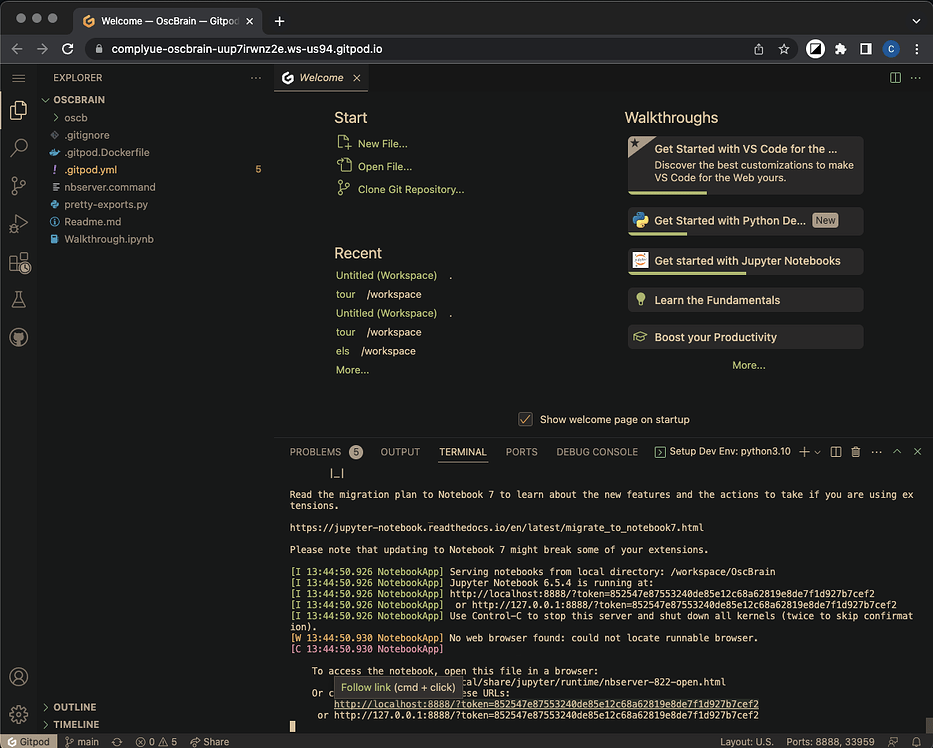Switch to the PROBLEMS tab
This screenshot has width=933, height=748.
click(x=315, y=452)
